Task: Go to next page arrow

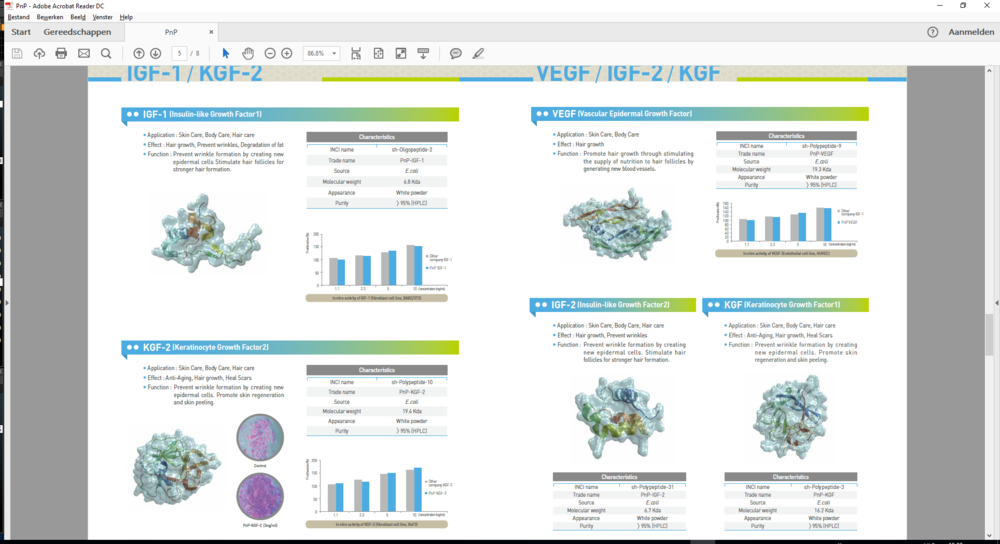Action: [x=156, y=54]
